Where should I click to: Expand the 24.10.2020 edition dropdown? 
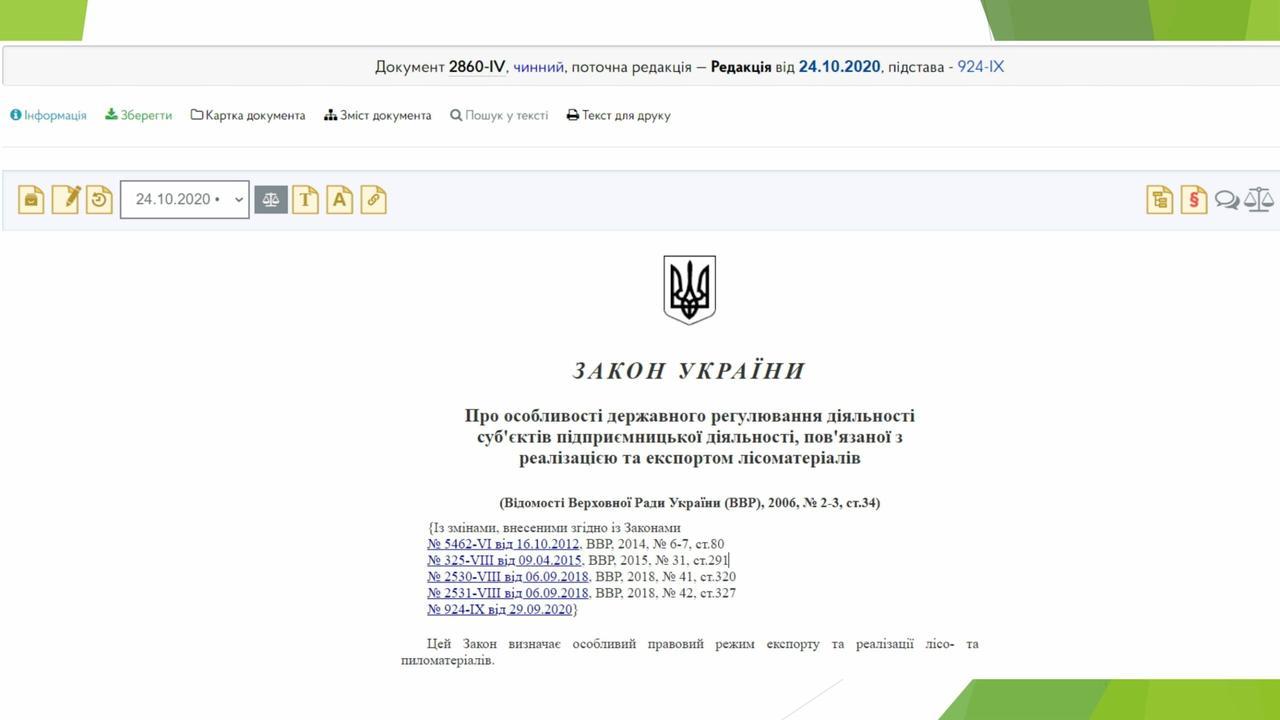(x=184, y=200)
